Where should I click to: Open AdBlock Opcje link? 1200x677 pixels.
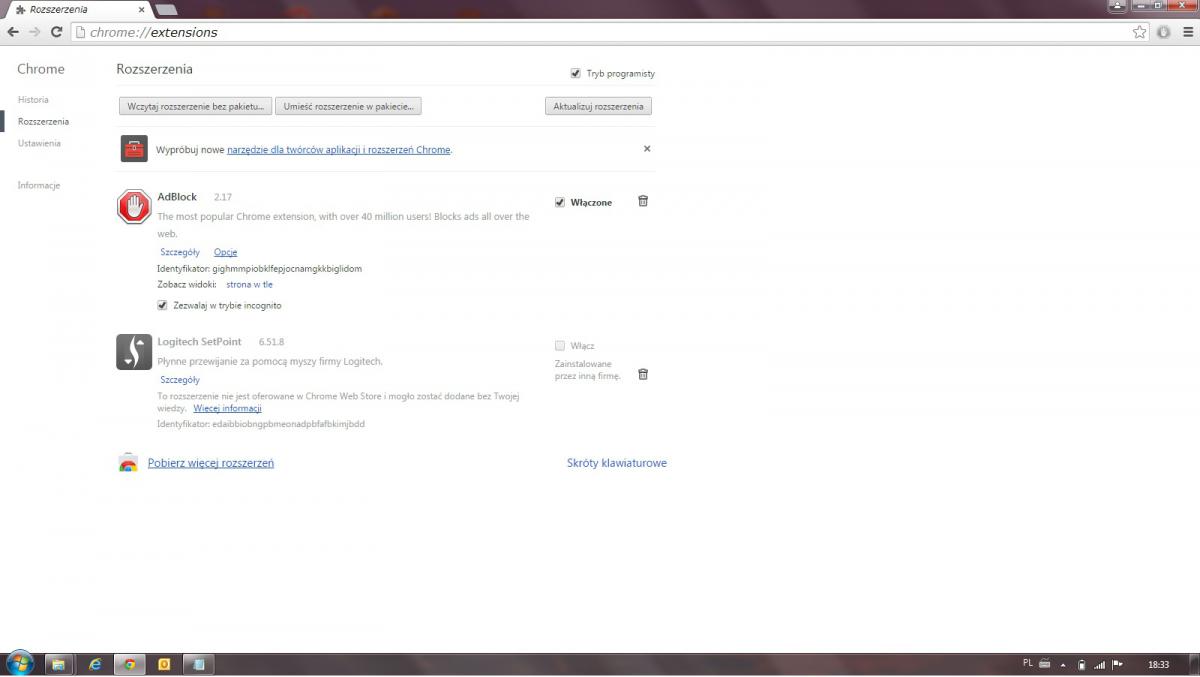225,252
